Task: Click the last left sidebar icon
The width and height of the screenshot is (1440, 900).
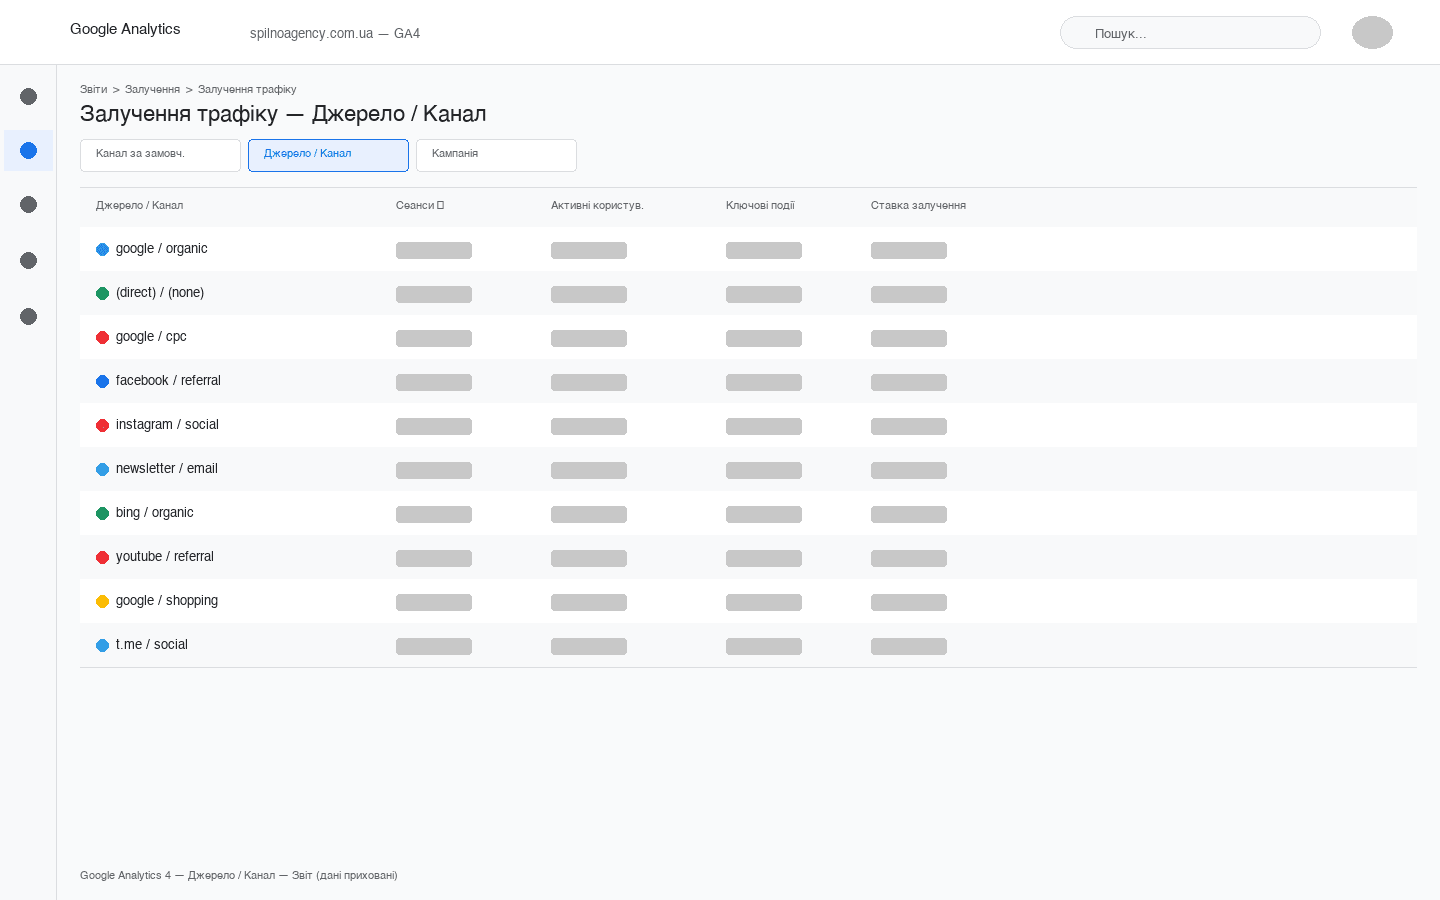Action: tap(29, 317)
